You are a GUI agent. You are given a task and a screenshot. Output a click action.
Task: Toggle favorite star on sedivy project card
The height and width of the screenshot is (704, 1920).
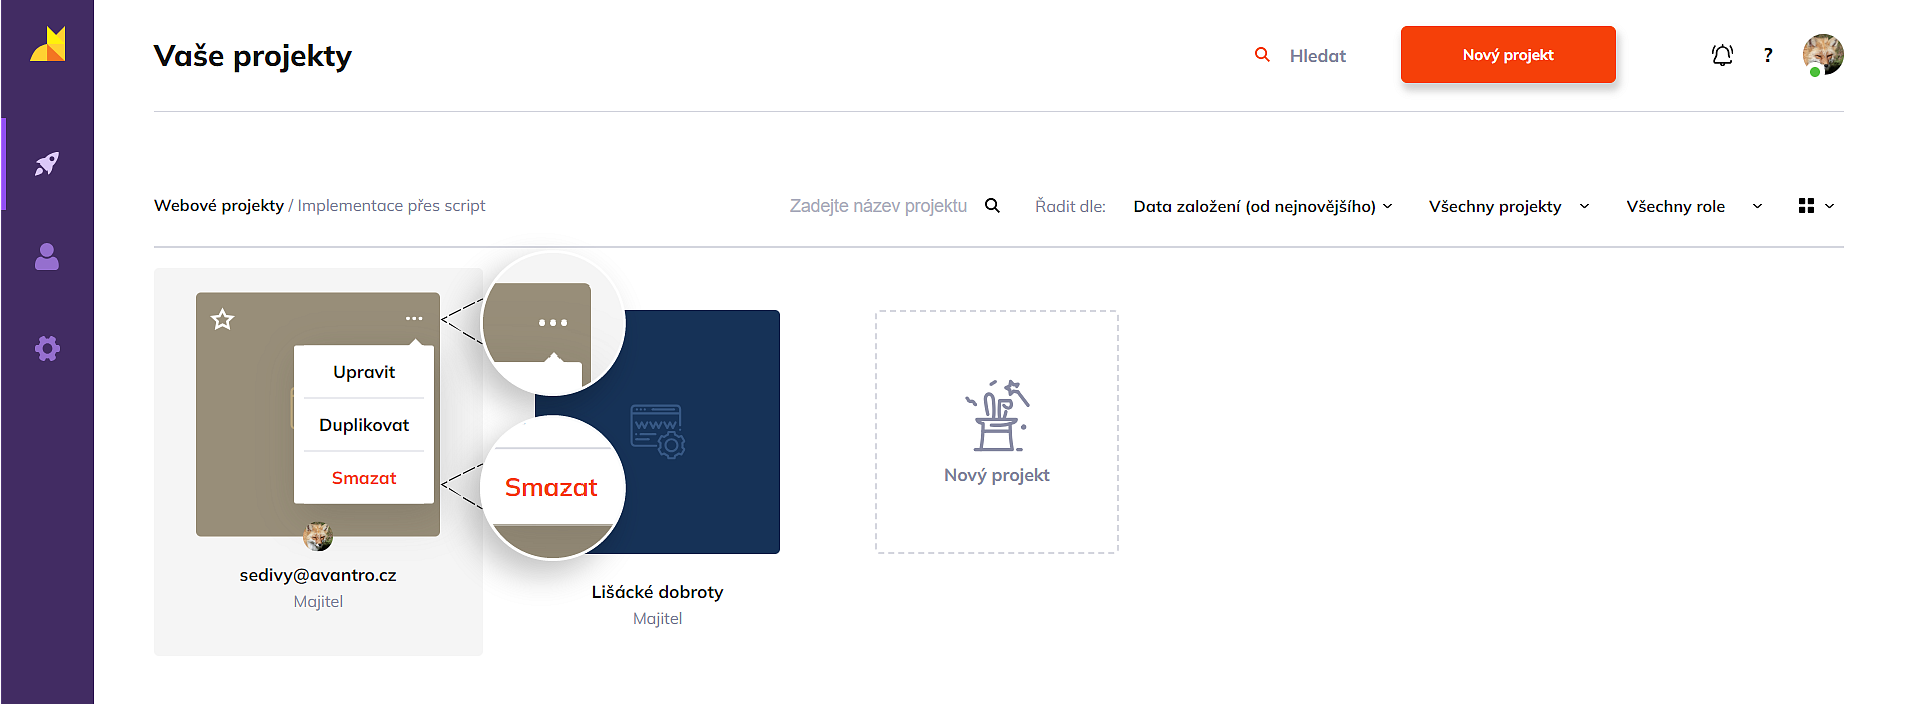(222, 320)
